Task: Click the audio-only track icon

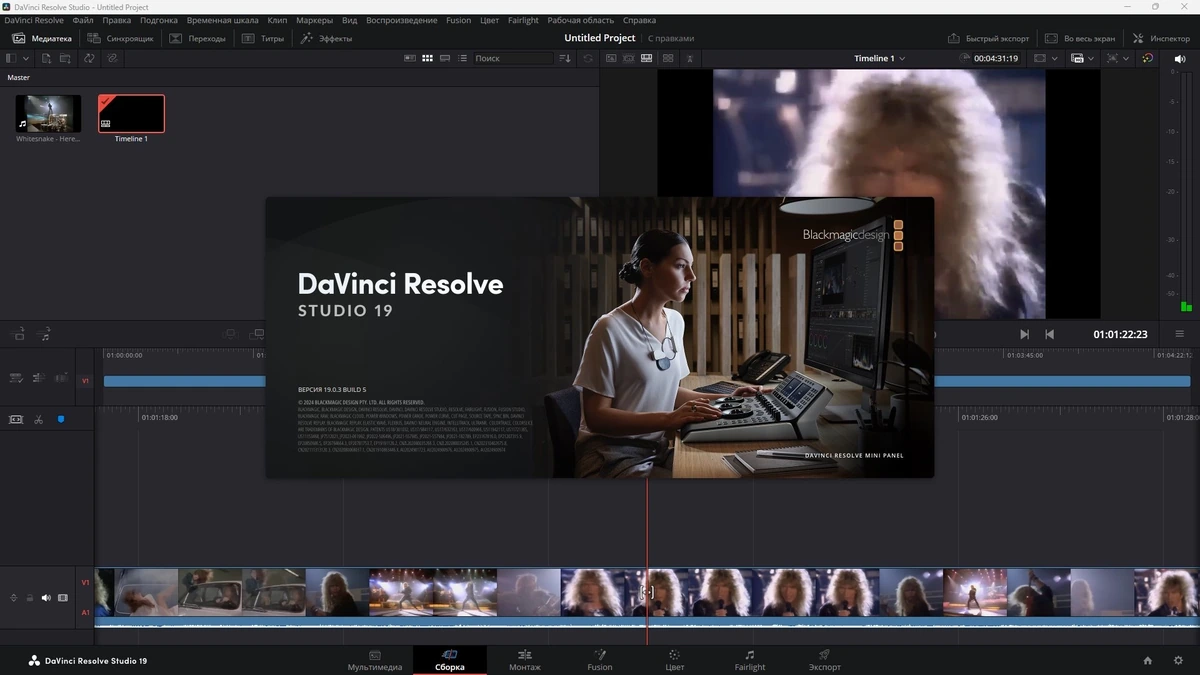Action: (x=44, y=334)
